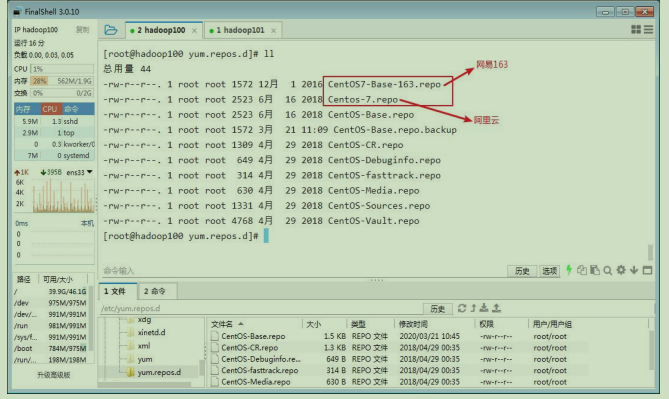Click the 升级高级版 upgrade link

(x=54, y=375)
